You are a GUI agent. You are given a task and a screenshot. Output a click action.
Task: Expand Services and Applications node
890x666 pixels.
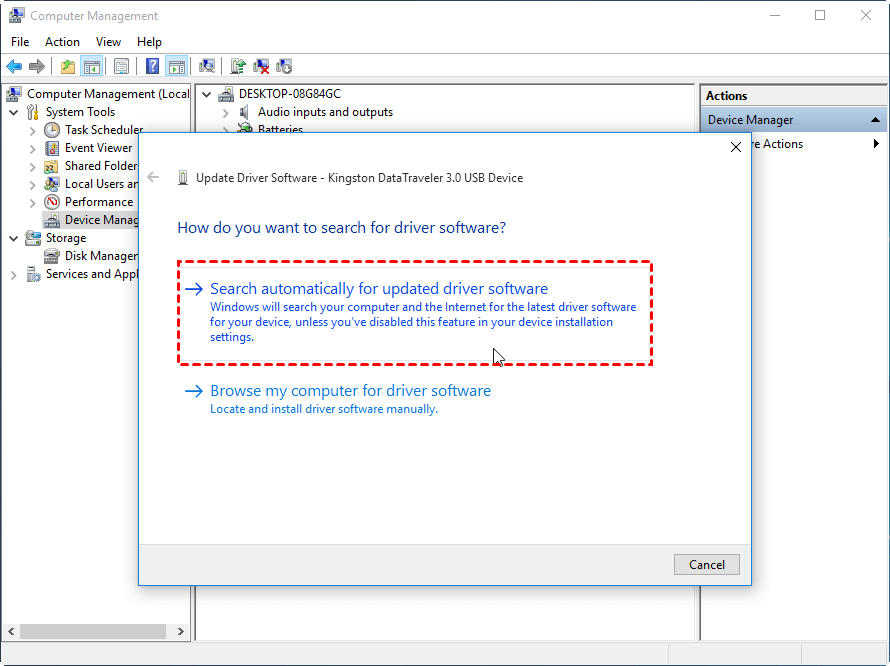click(14, 275)
